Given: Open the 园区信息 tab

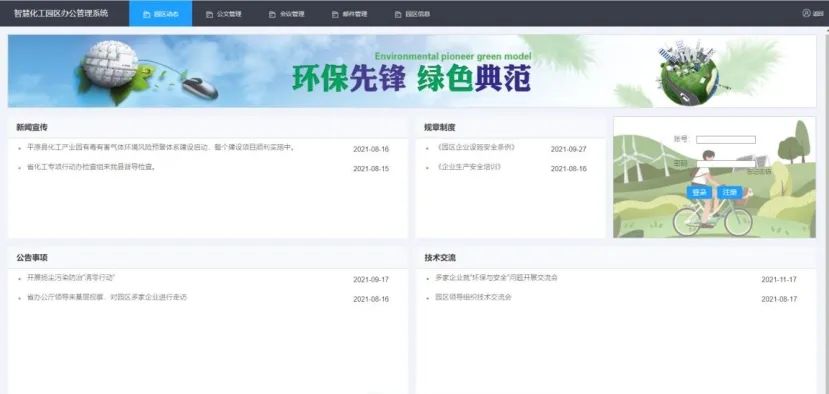Looking at the screenshot, I should click(x=412, y=14).
